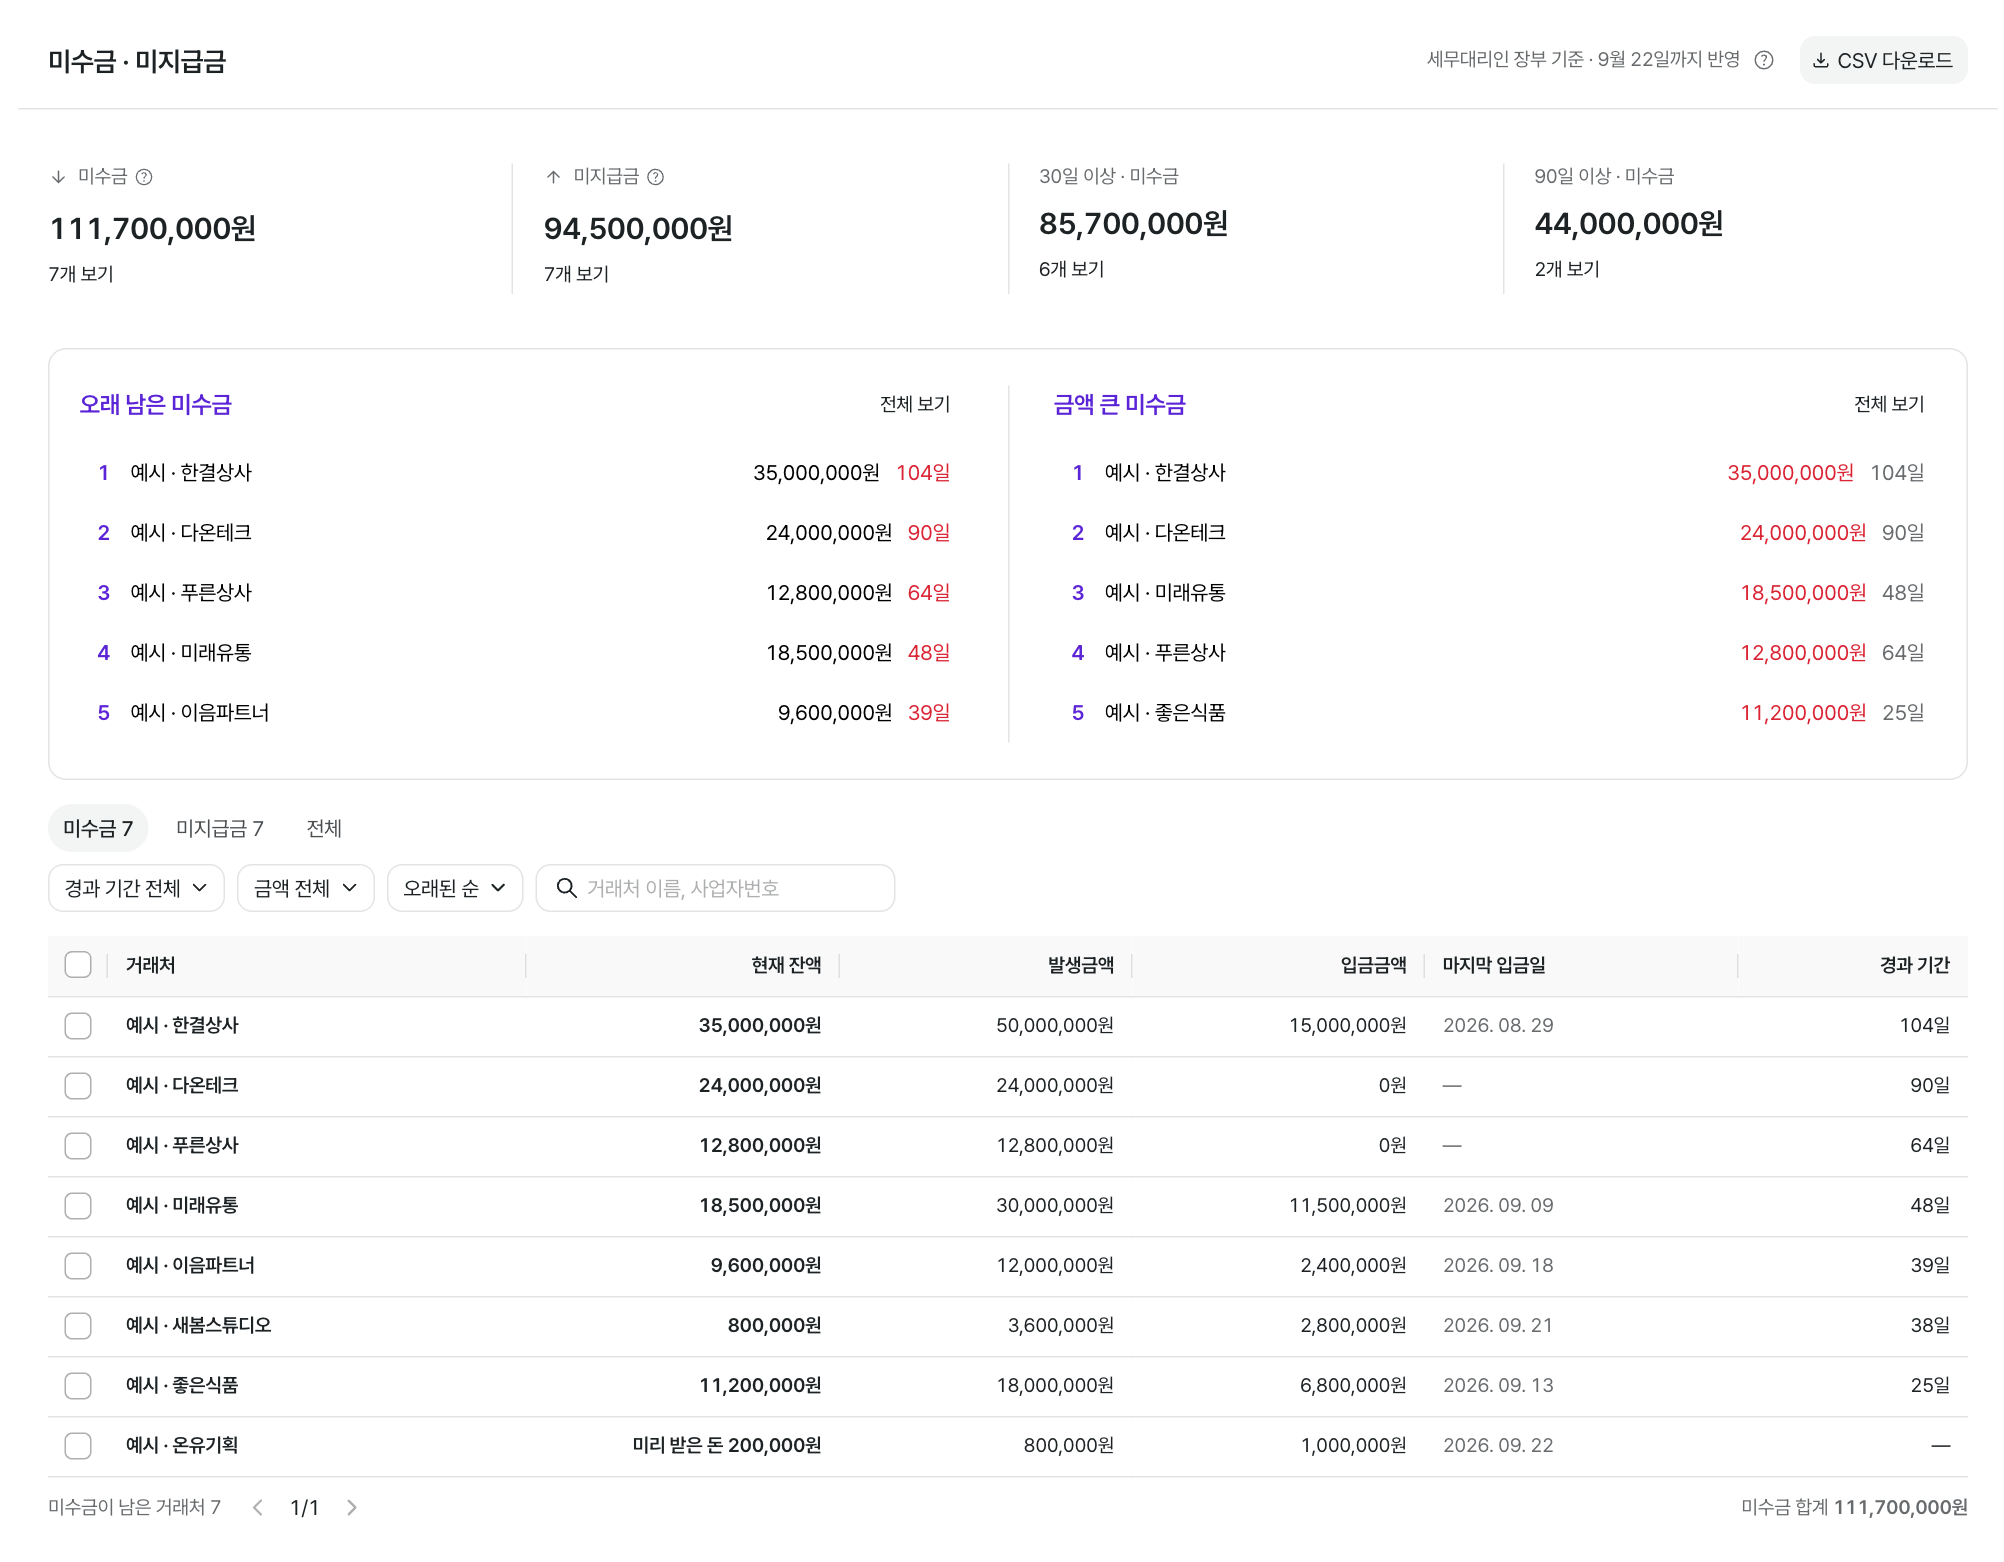Click 경과 기간 column header
The image size is (2004, 1562).
pyautogui.click(x=1914, y=965)
